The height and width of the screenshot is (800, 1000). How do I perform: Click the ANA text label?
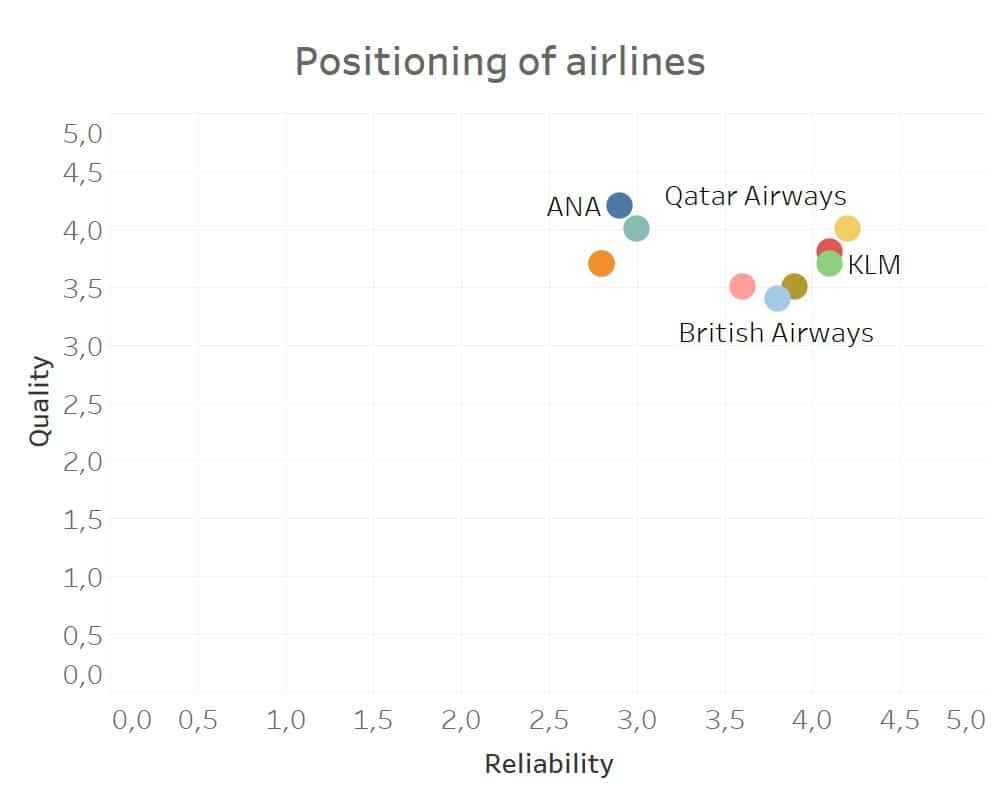tap(573, 208)
